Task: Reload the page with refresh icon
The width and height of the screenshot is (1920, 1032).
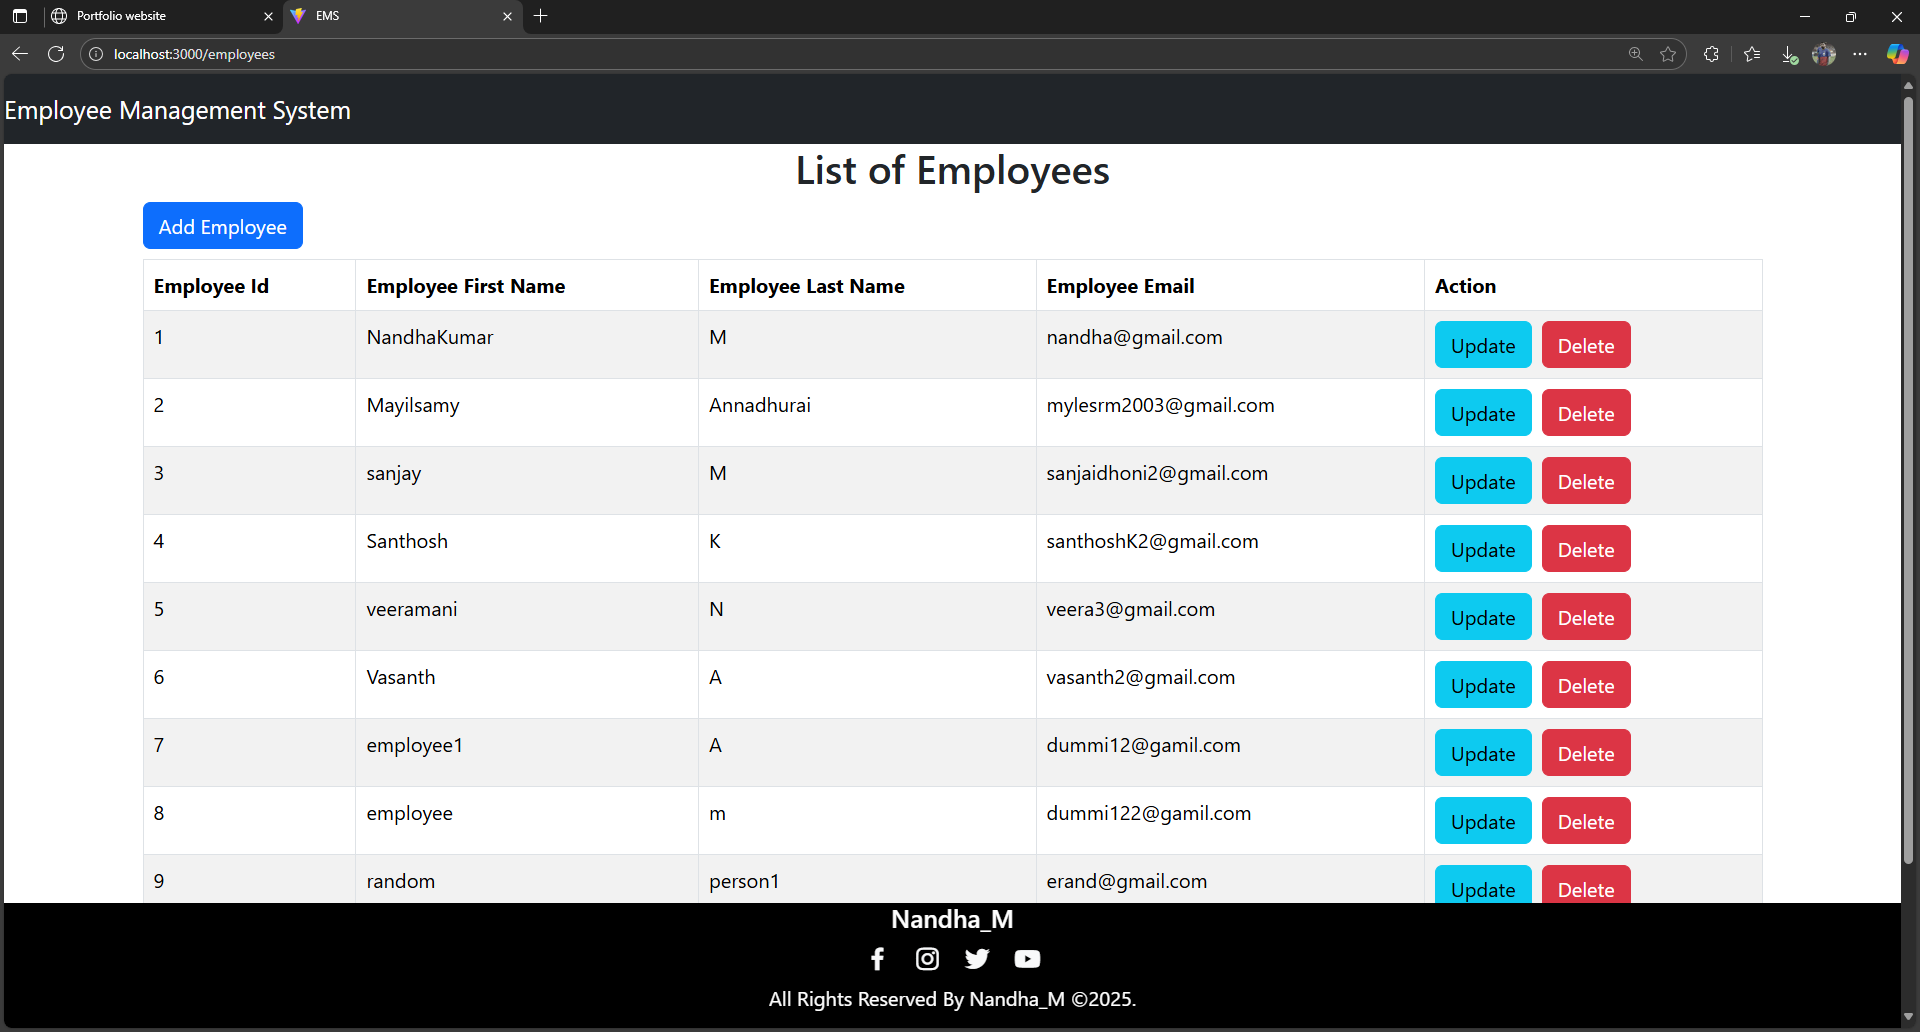Action: [x=56, y=54]
